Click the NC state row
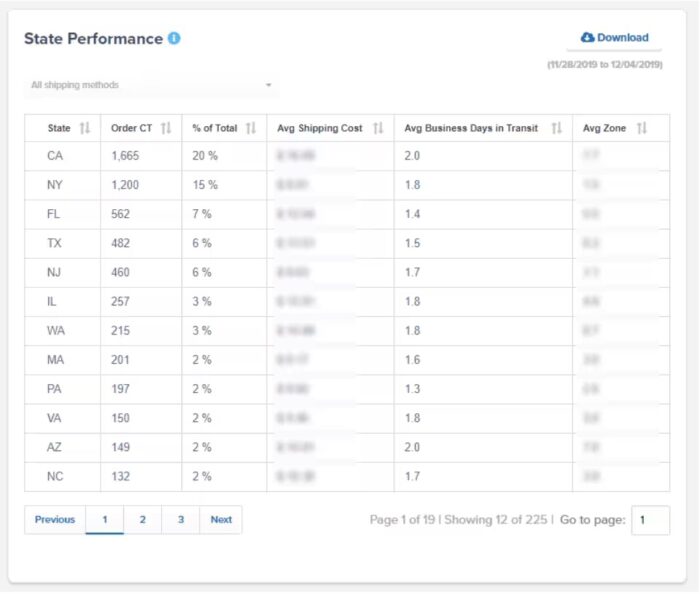 tap(55, 476)
